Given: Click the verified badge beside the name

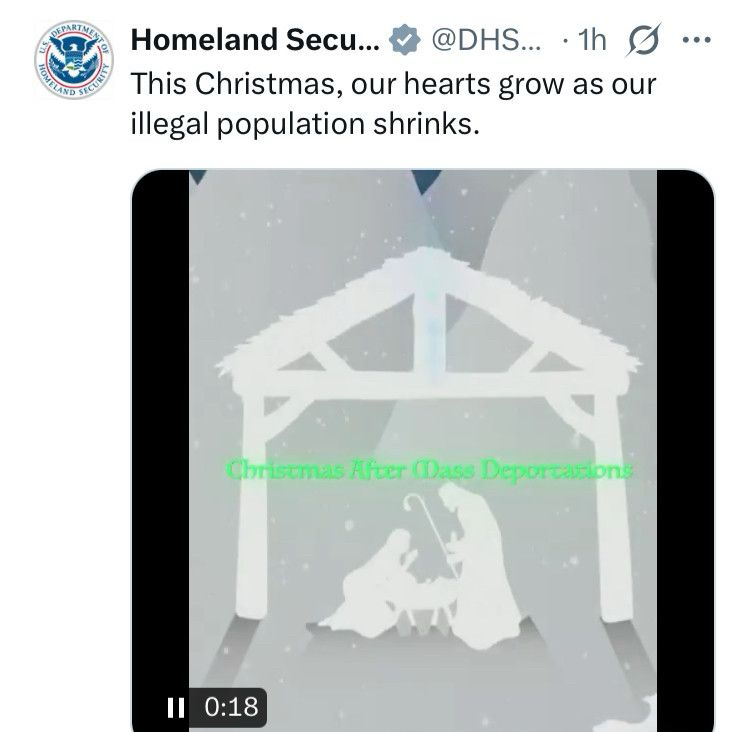Looking at the screenshot, I should 405,39.
